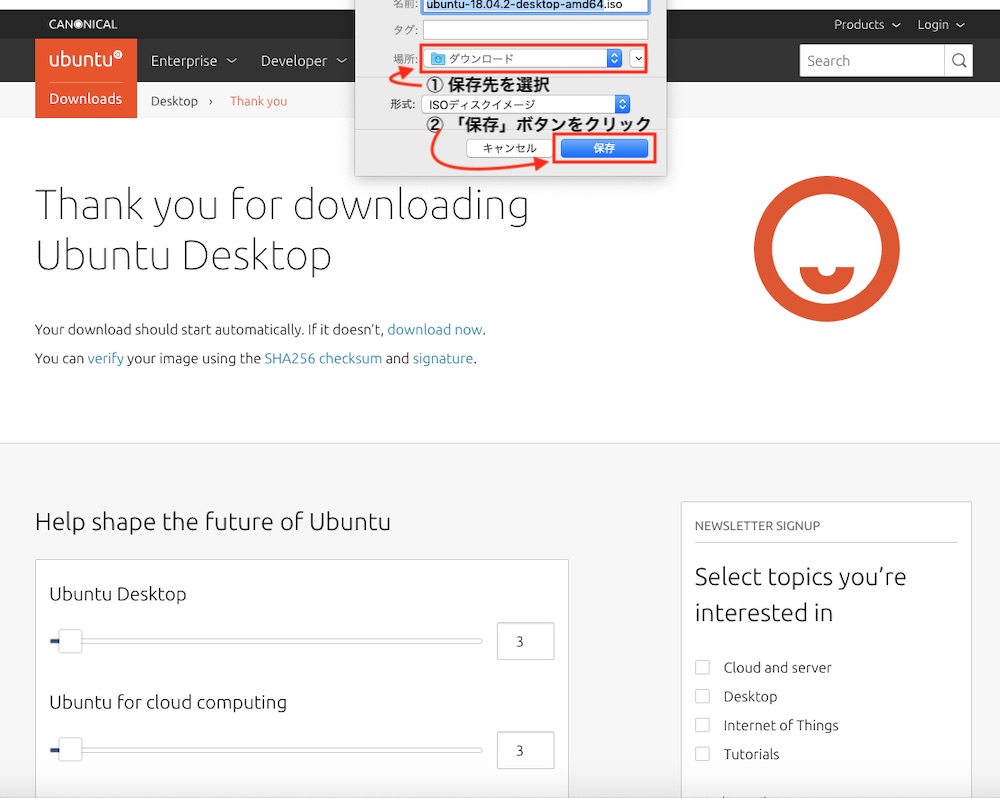Viewport: 1000px width, 798px height.
Task: Click the verify link
Action: click(x=105, y=358)
